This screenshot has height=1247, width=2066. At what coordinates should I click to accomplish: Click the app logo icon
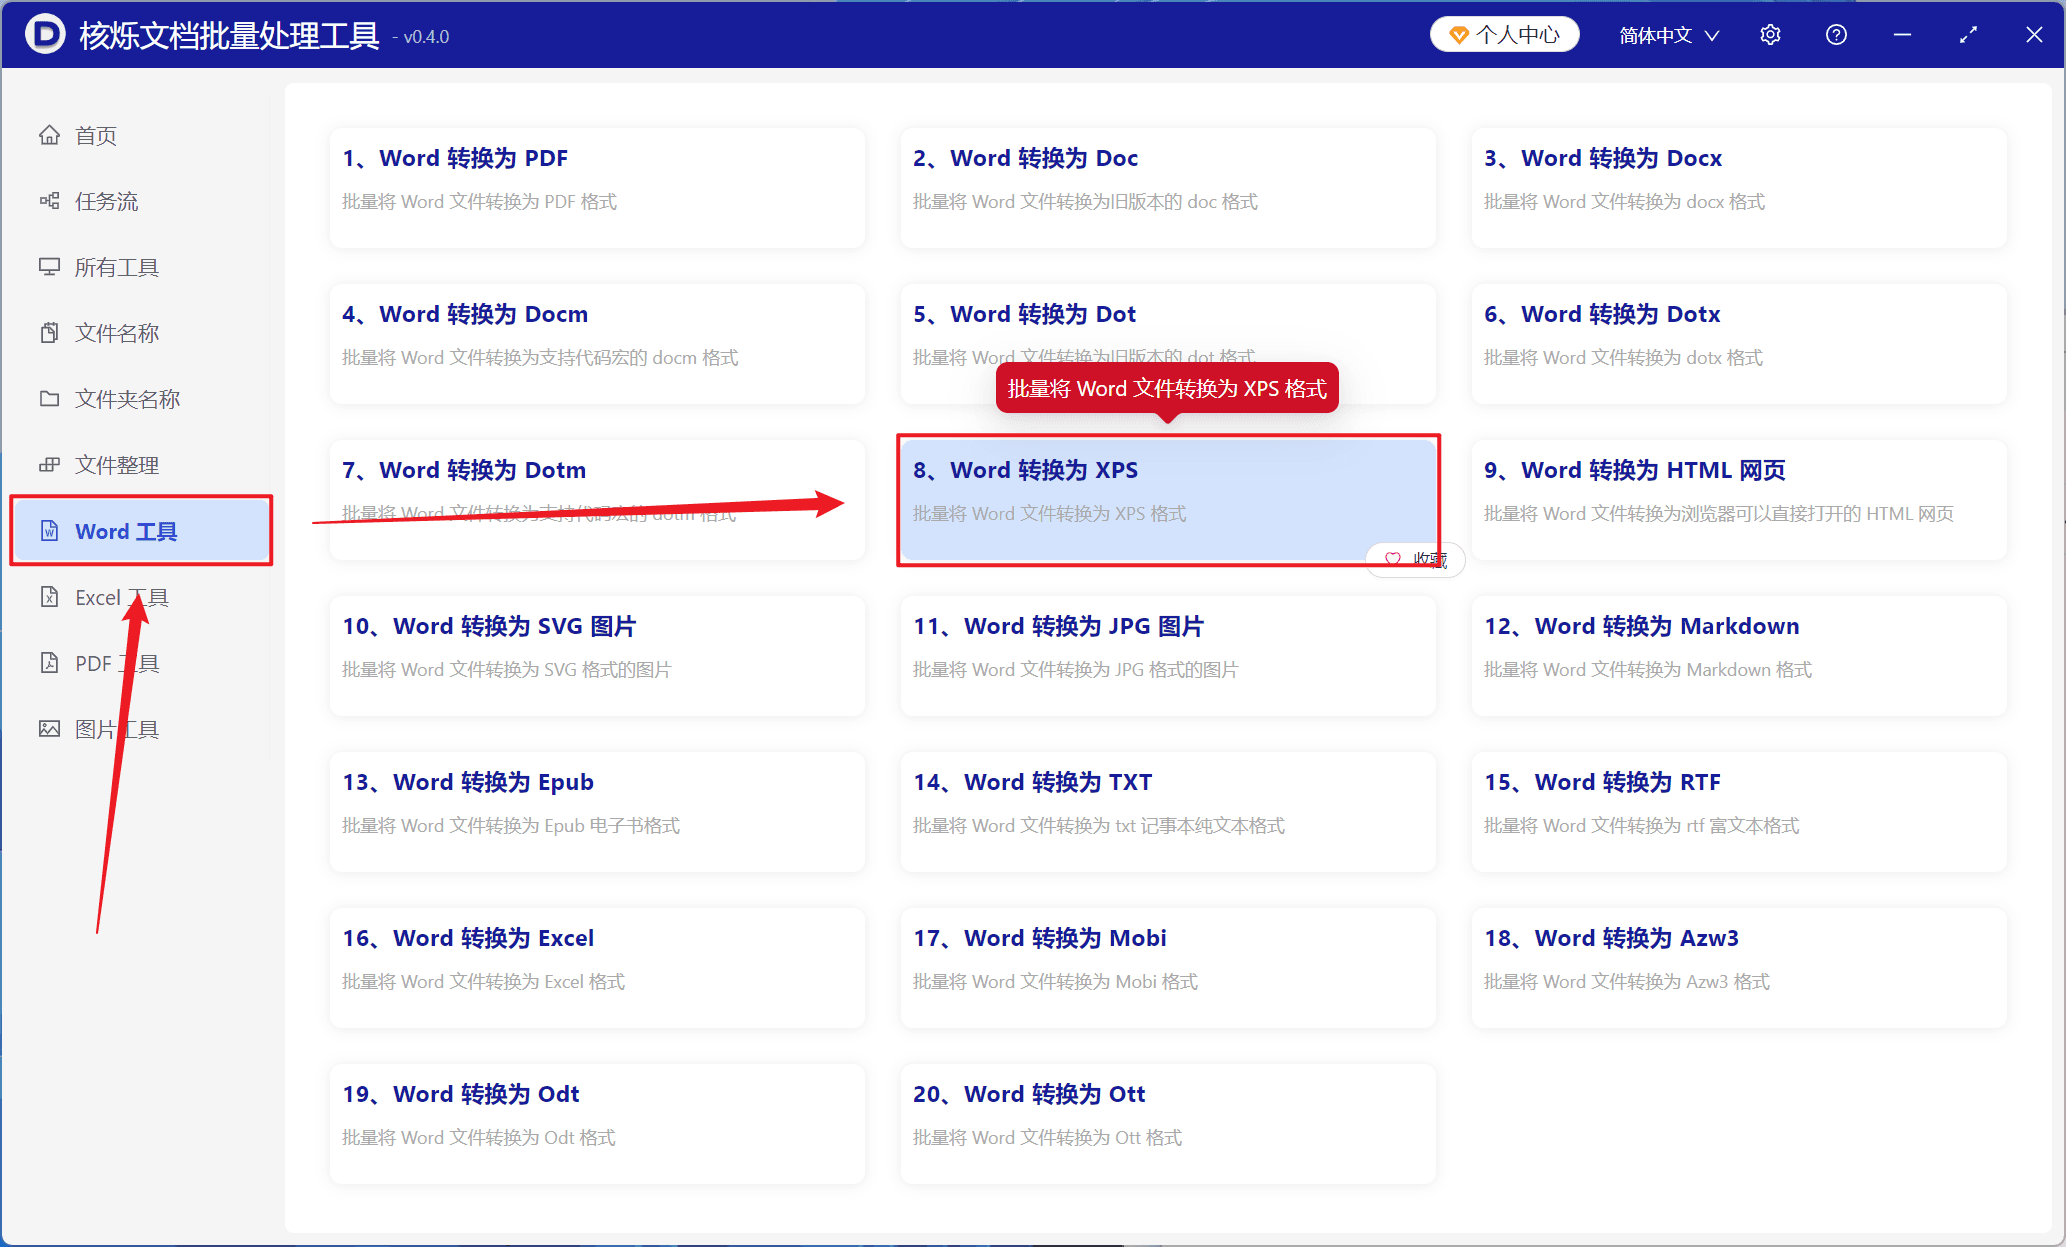pyautogui.click(x=45, y=35)
